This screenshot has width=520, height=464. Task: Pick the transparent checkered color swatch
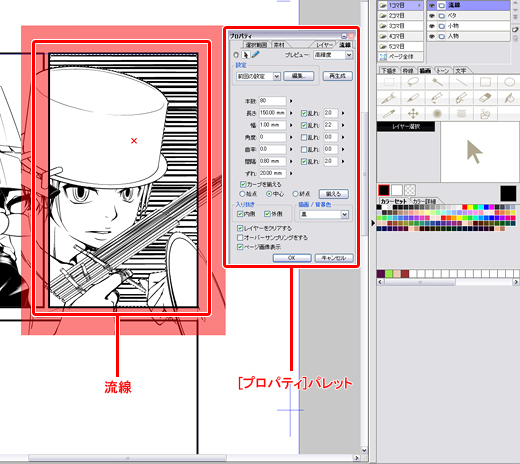[x=410, y=190]
